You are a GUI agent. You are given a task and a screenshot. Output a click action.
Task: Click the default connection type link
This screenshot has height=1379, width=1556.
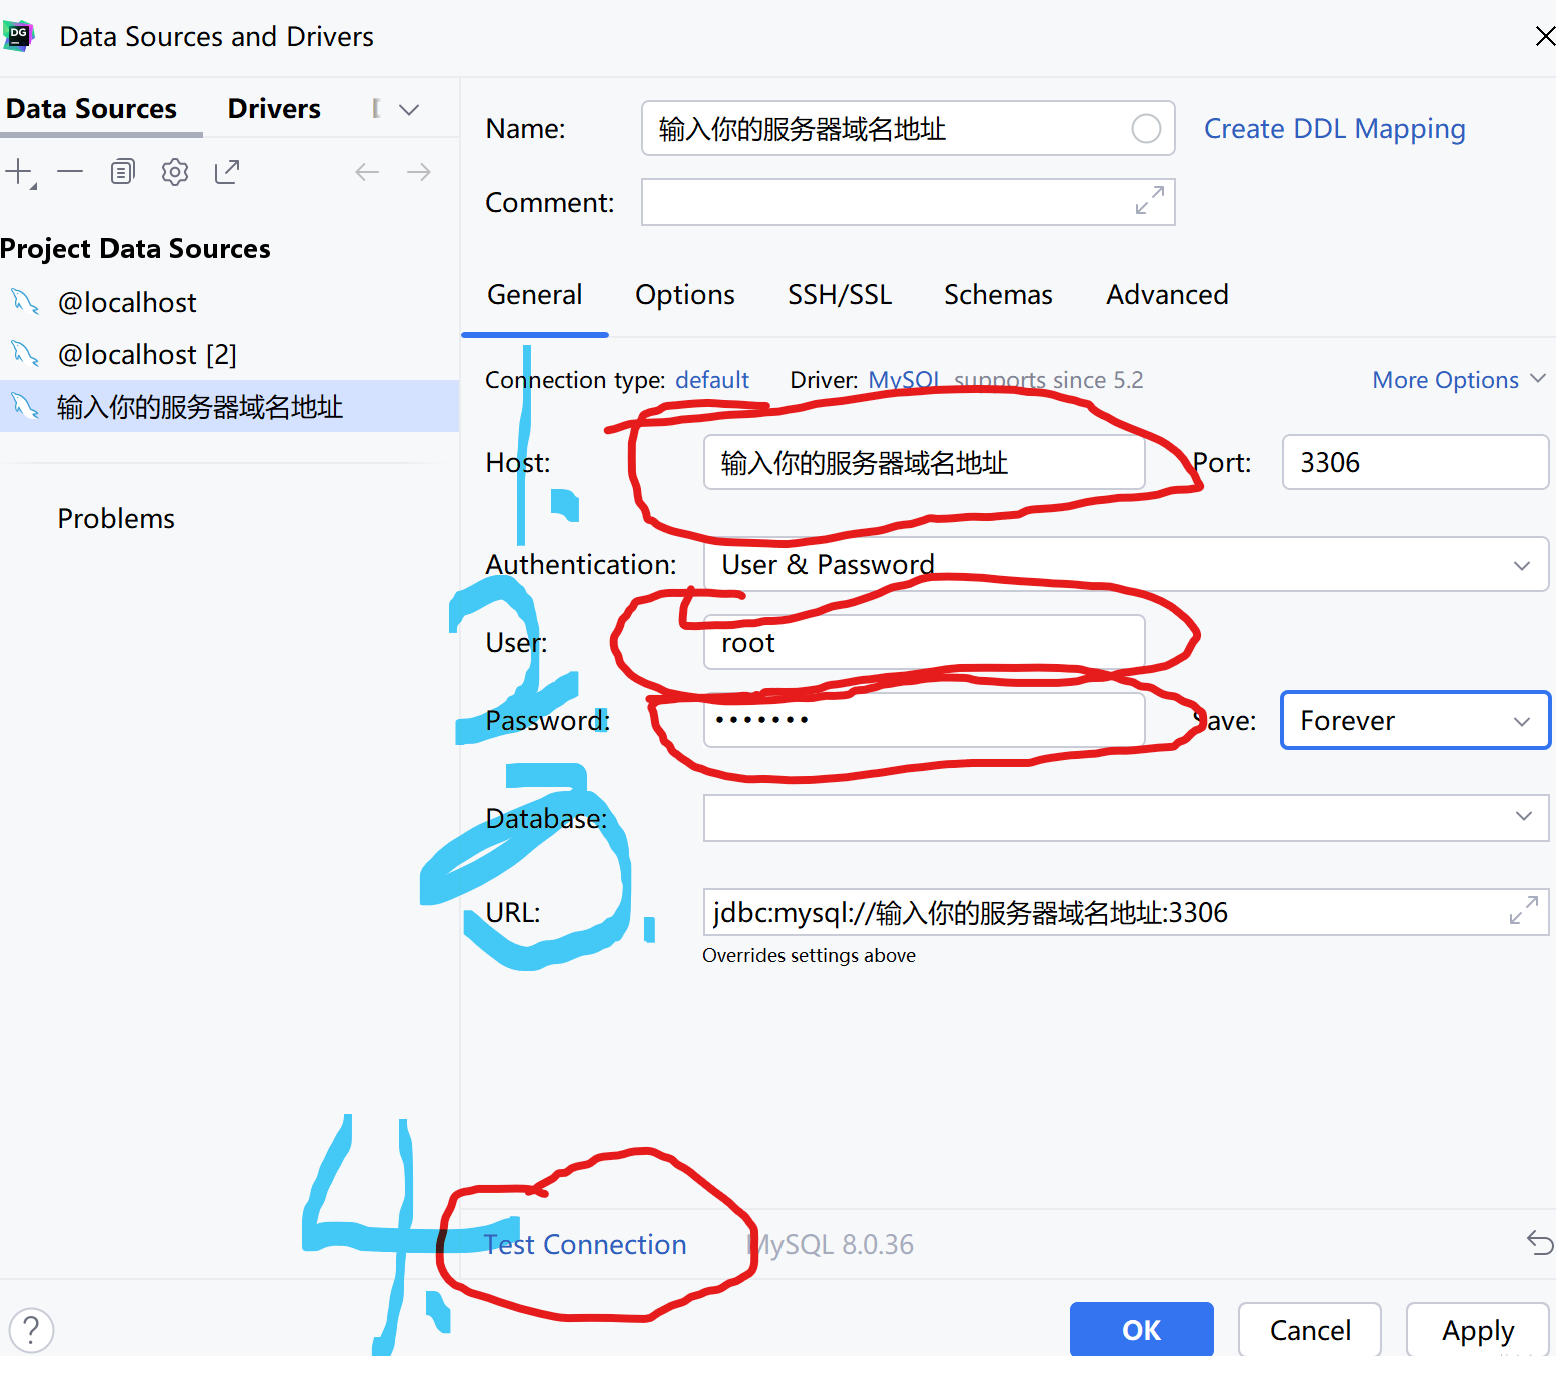712,380
